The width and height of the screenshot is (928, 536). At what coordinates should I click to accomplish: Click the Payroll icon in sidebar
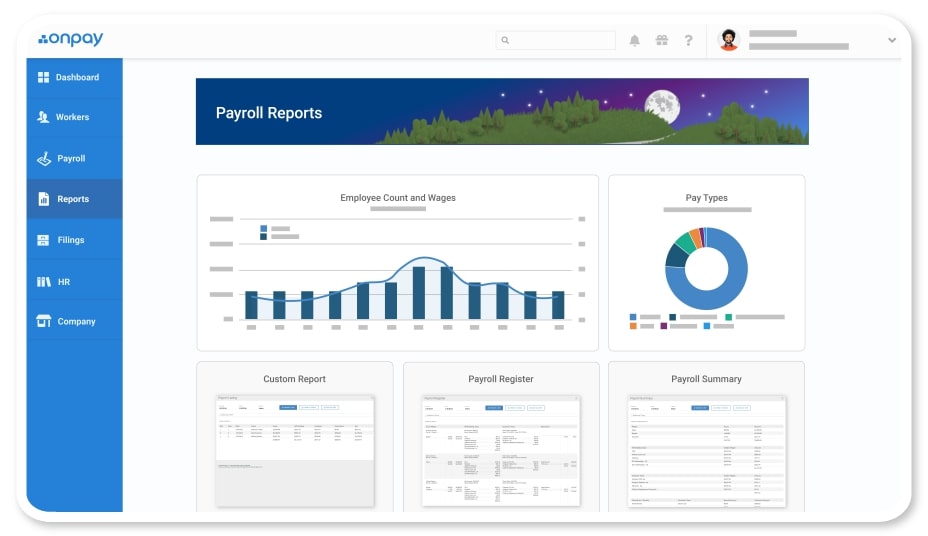click(43, 158)
